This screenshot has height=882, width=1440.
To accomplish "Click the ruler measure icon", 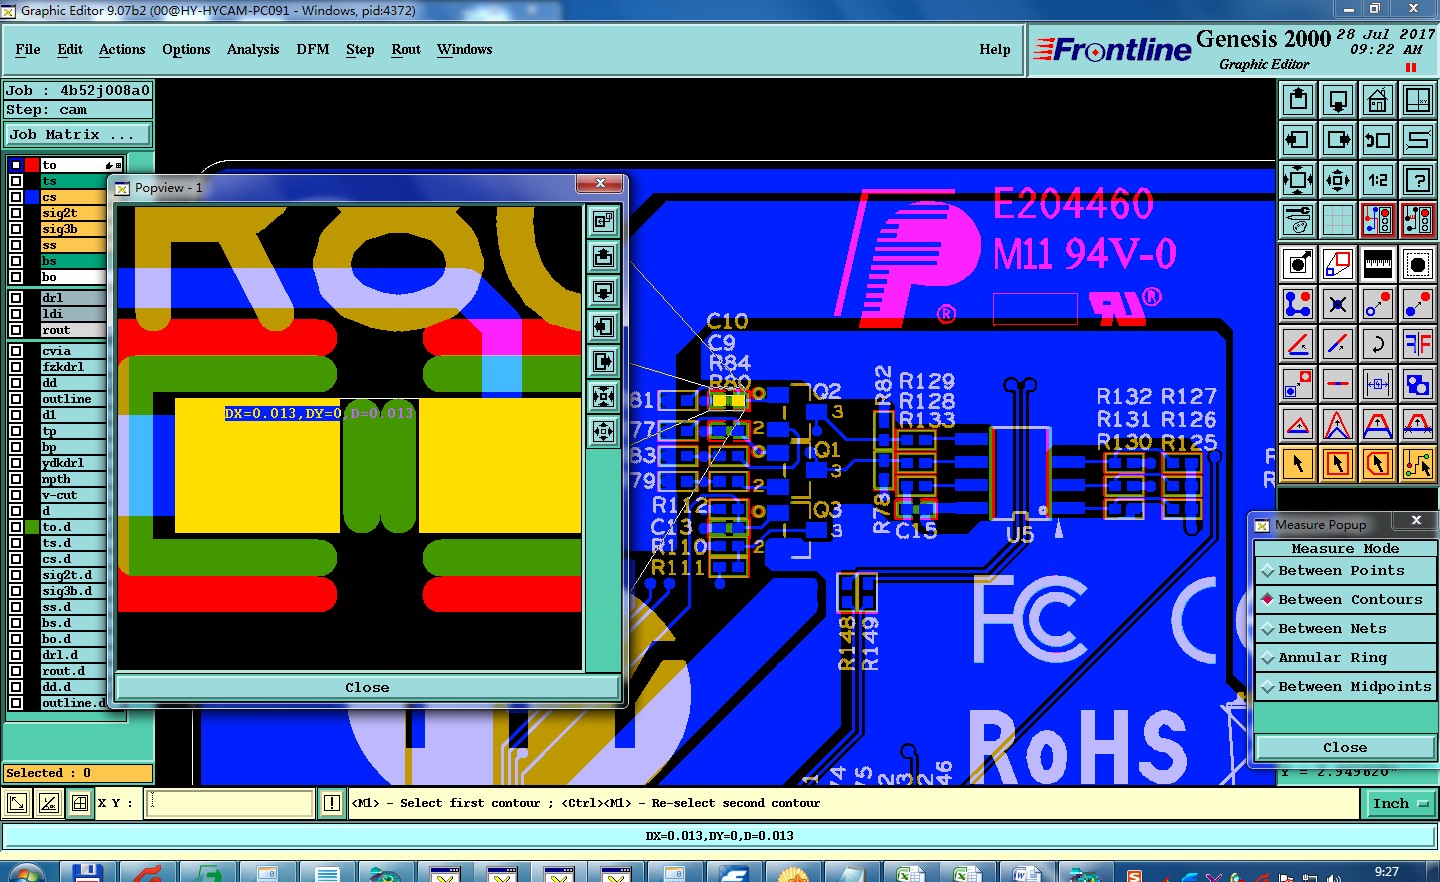I will (x=1378, y=264).
